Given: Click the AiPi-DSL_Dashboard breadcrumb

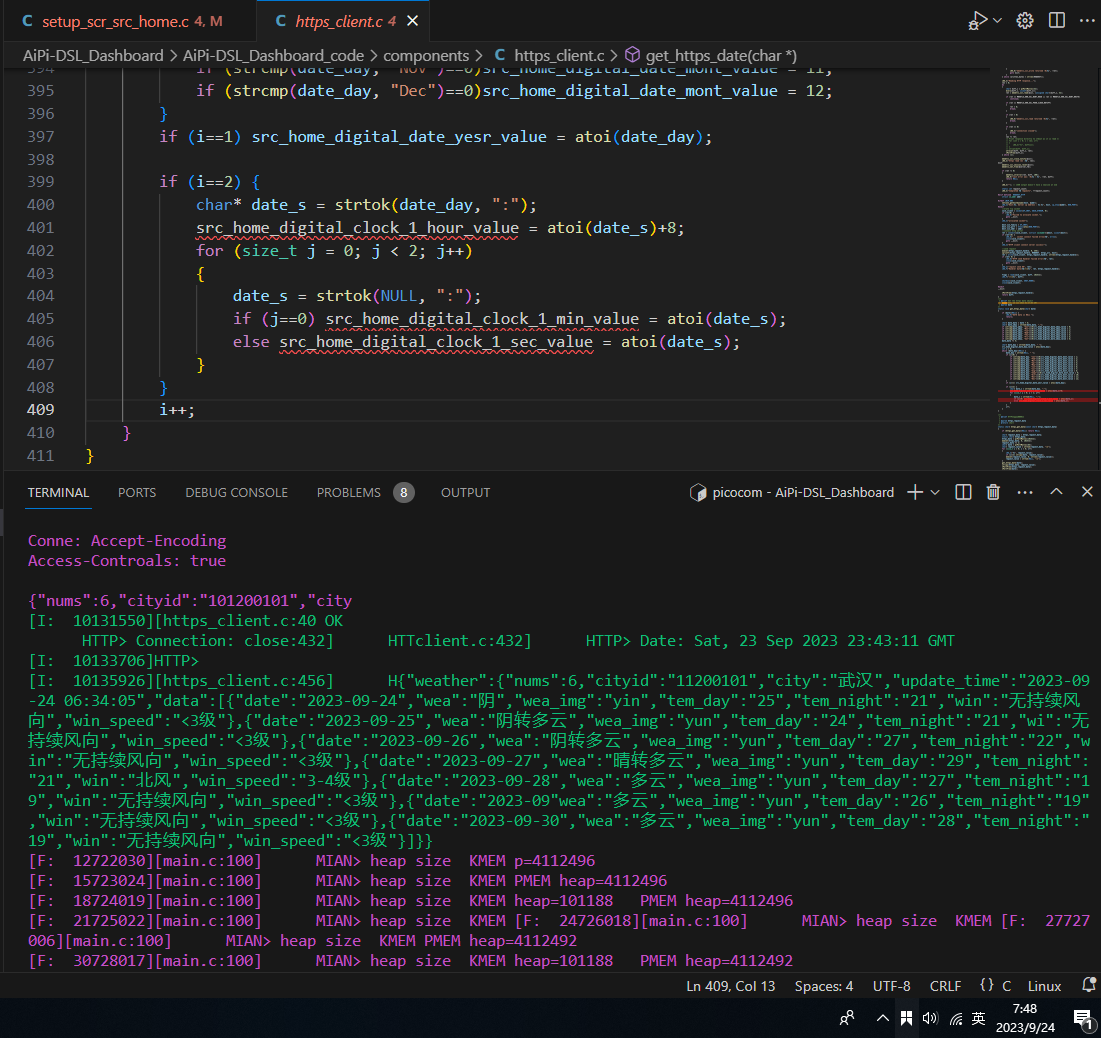Looking at the screenshot, I should tap(93, 55).
